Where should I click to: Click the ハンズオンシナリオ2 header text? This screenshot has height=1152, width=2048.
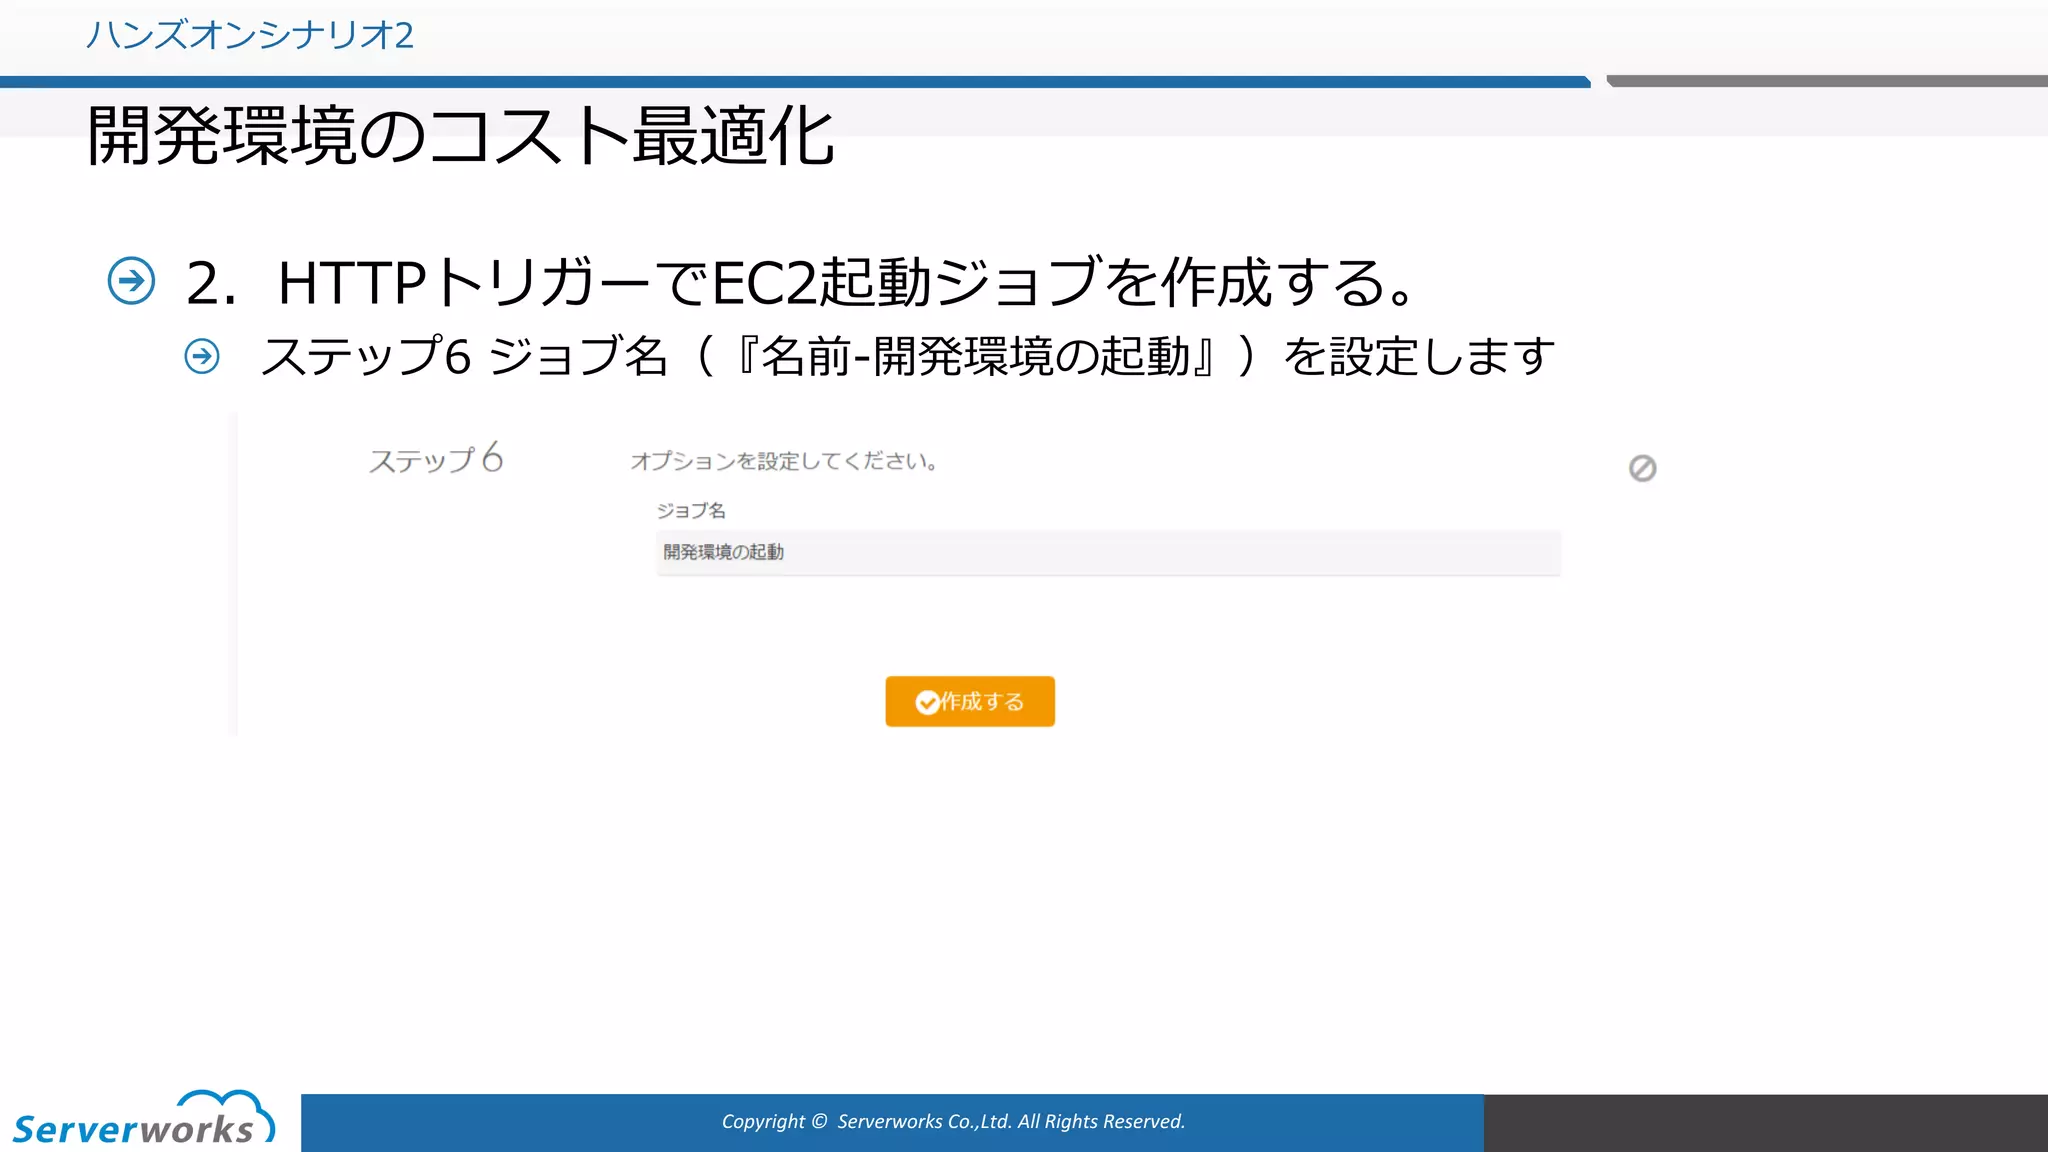pyautogui.click(x=250, y=35)
